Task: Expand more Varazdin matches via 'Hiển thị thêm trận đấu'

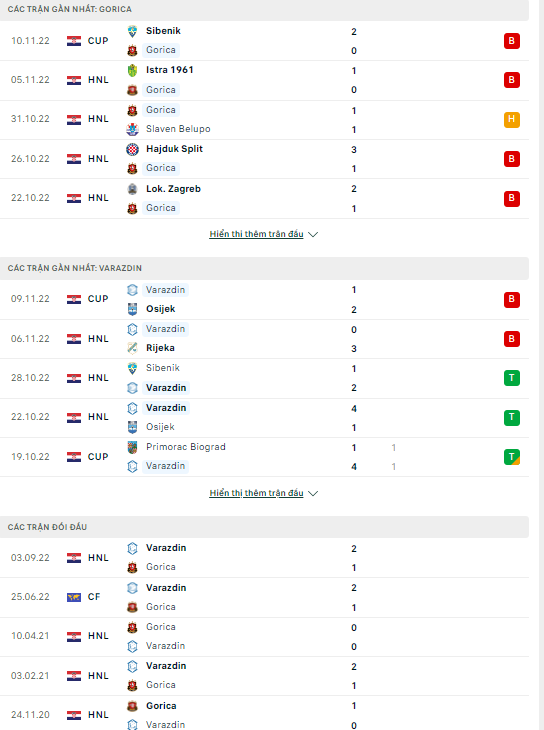Action: [x=256, y=493]
